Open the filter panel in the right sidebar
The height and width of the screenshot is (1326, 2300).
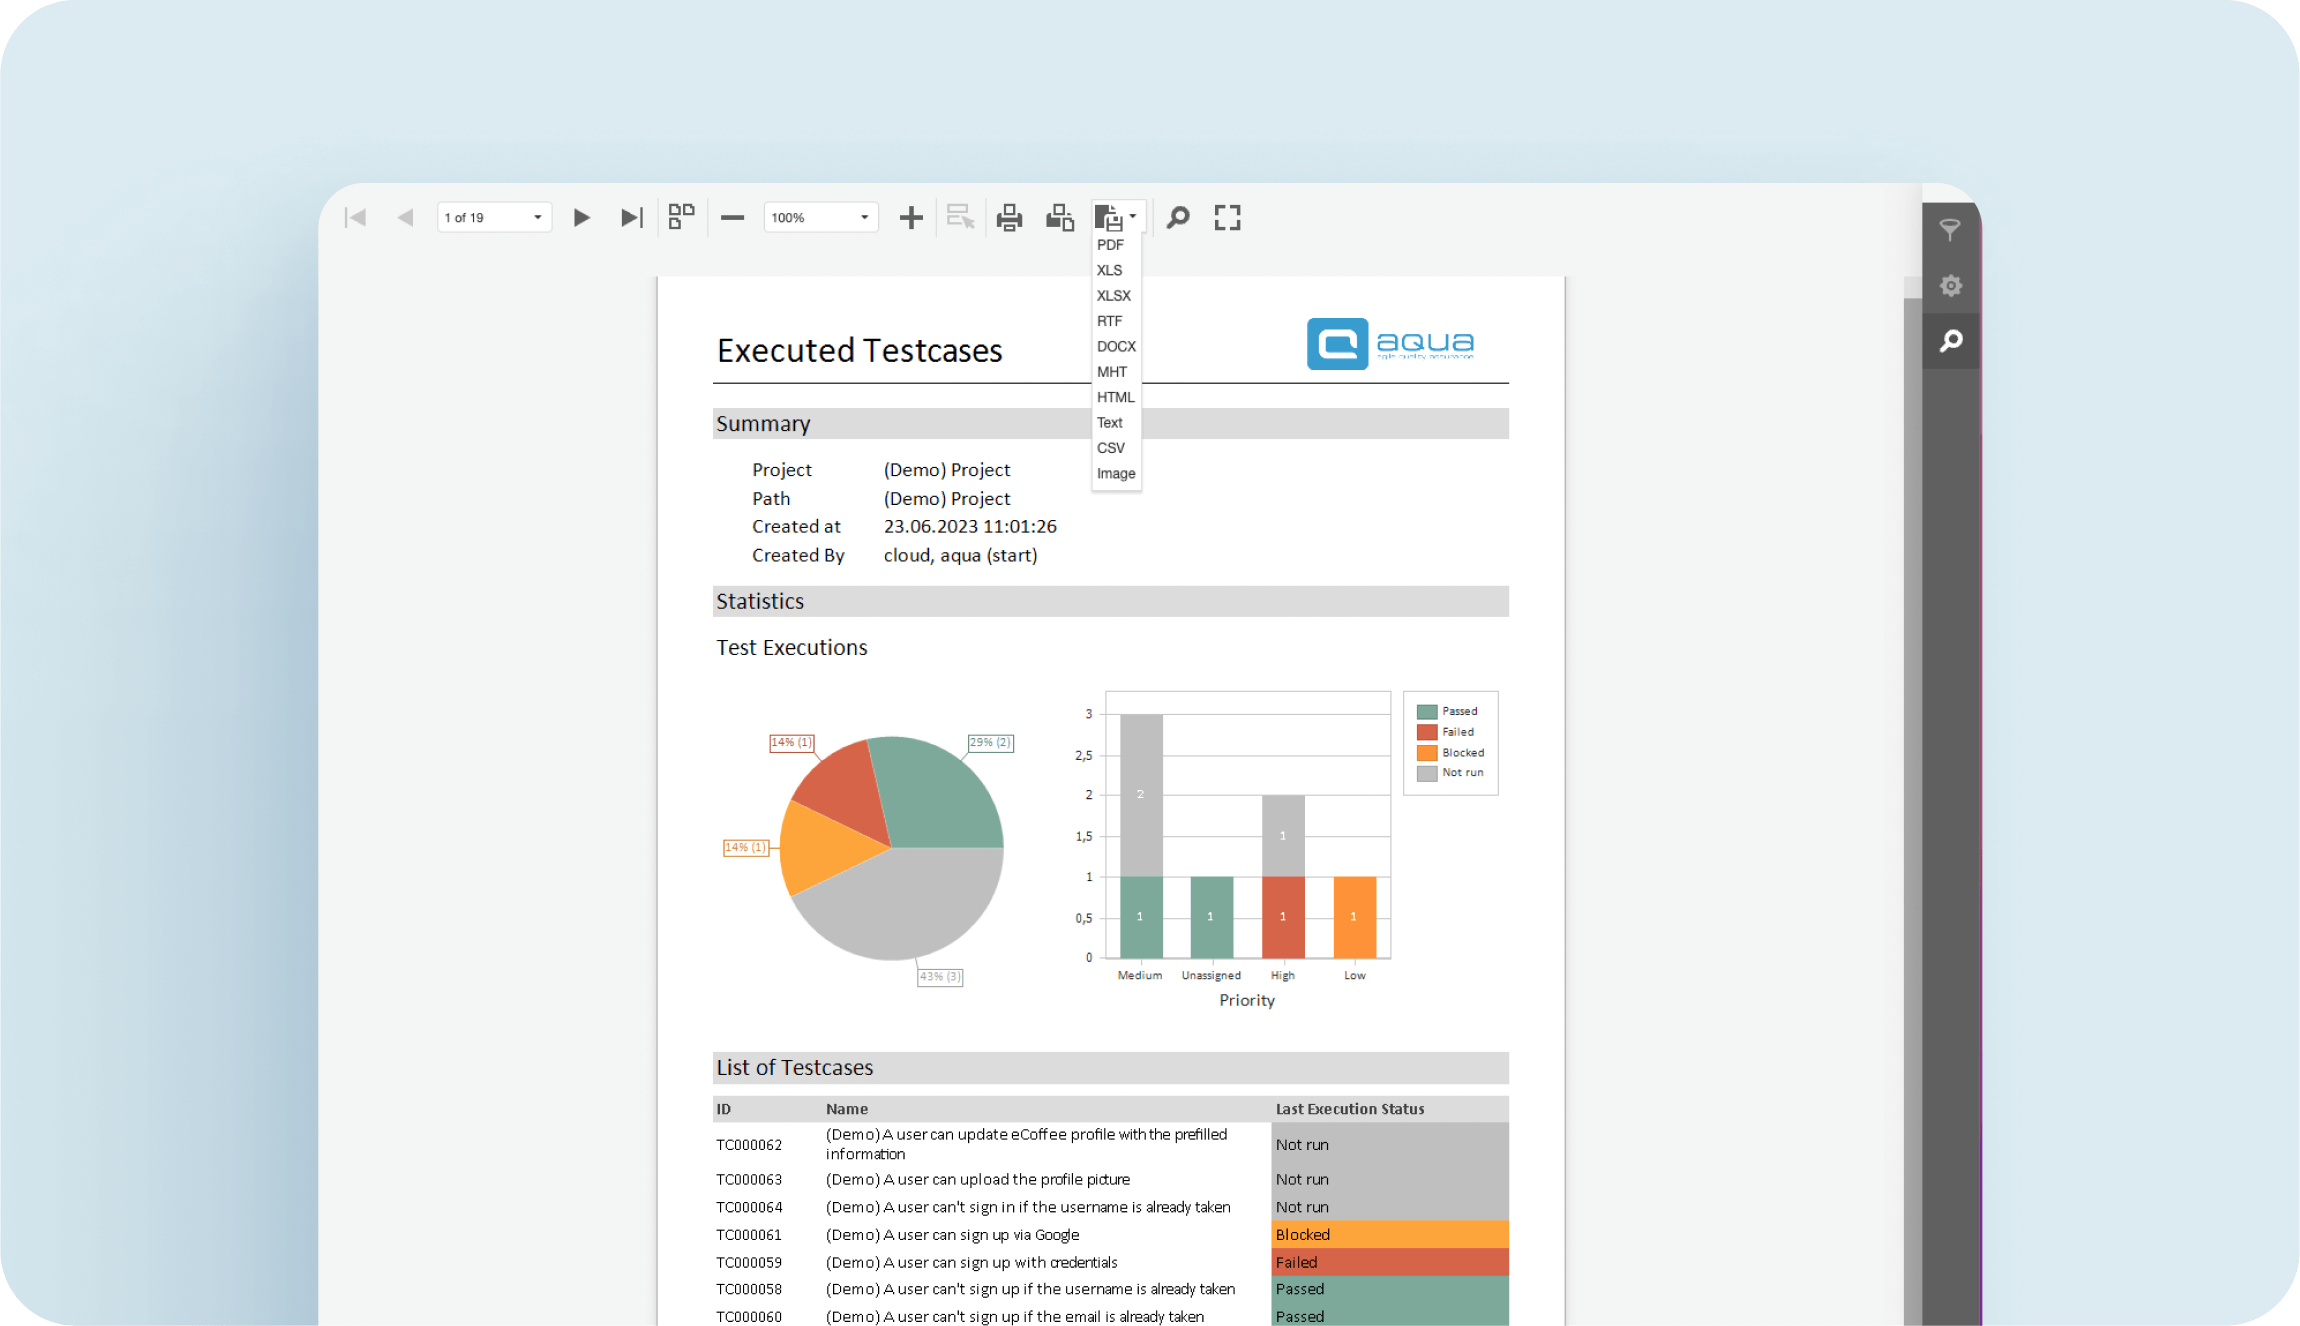(1951, 230)
